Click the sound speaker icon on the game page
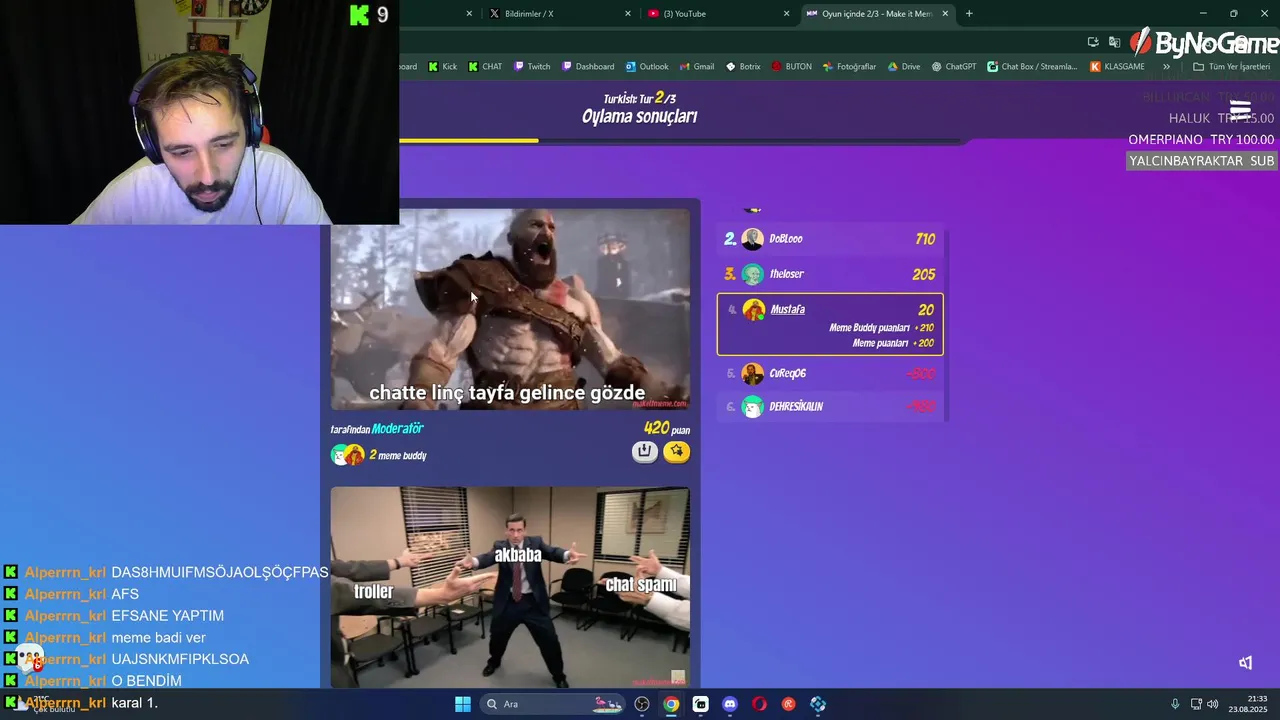Image resolution: width=1280 pixels, height=720 pixels. pyautogui.click(x=1246, y=663)
